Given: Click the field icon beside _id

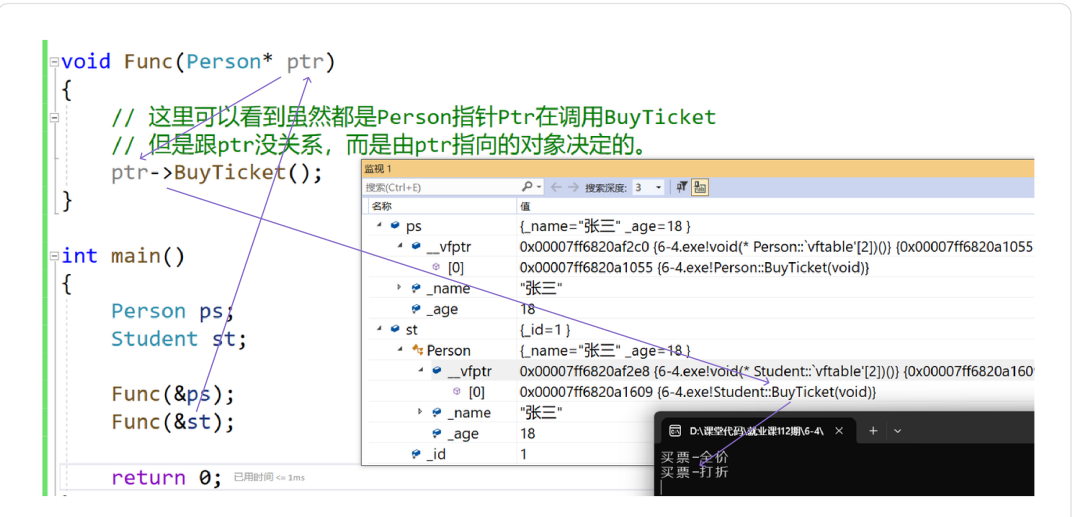Looking at the screenshot, I should coord(416,453).
